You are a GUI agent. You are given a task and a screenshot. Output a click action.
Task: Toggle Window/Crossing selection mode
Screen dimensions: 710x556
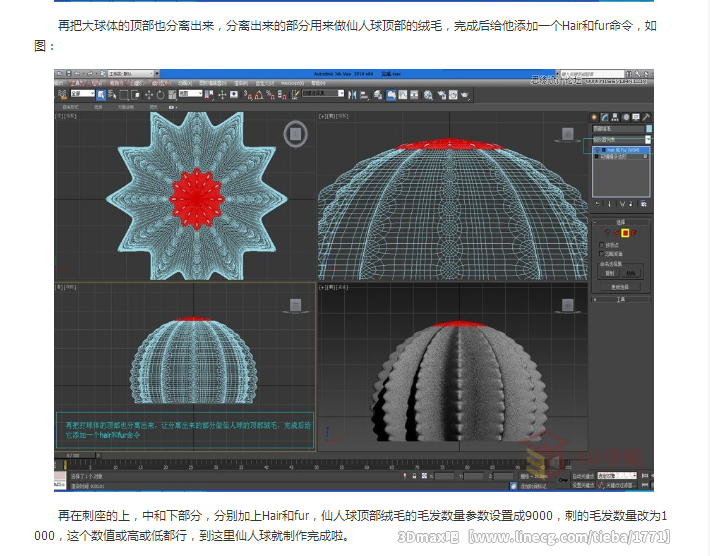click(135, 95)
